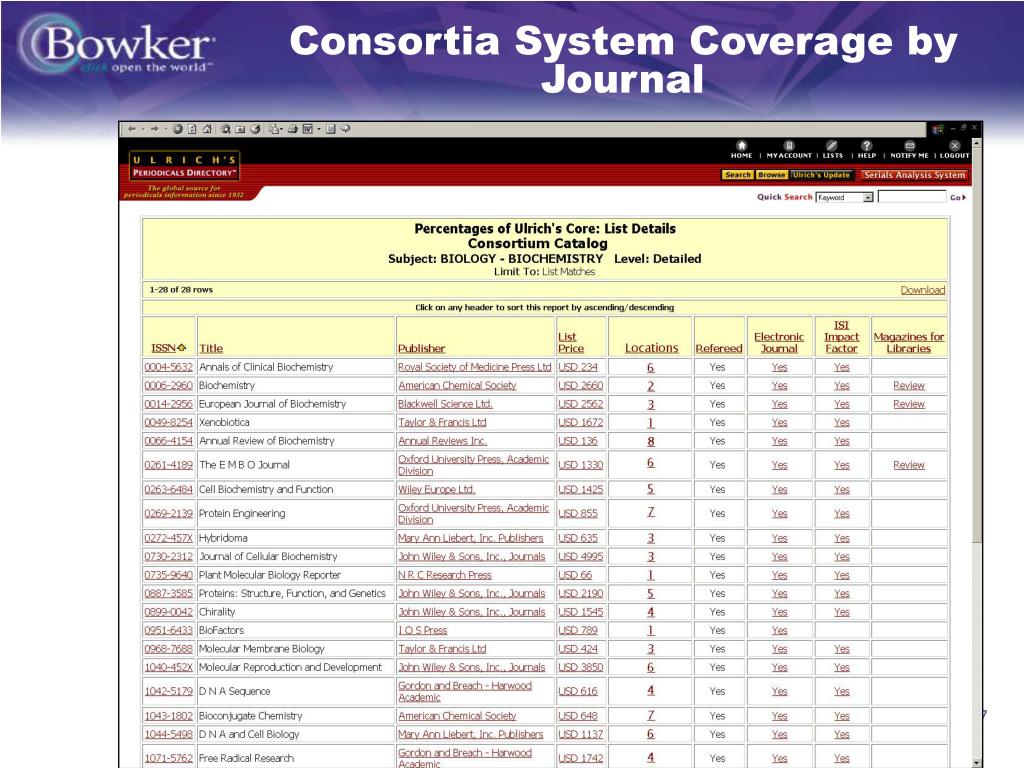Select the 'Chirality' title cell
Screen dimensions: 1024x768
[x=296, y=612]
